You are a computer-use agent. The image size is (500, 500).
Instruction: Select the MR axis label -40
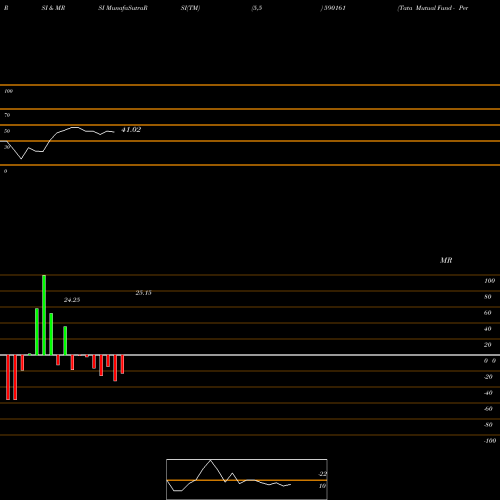488,393
